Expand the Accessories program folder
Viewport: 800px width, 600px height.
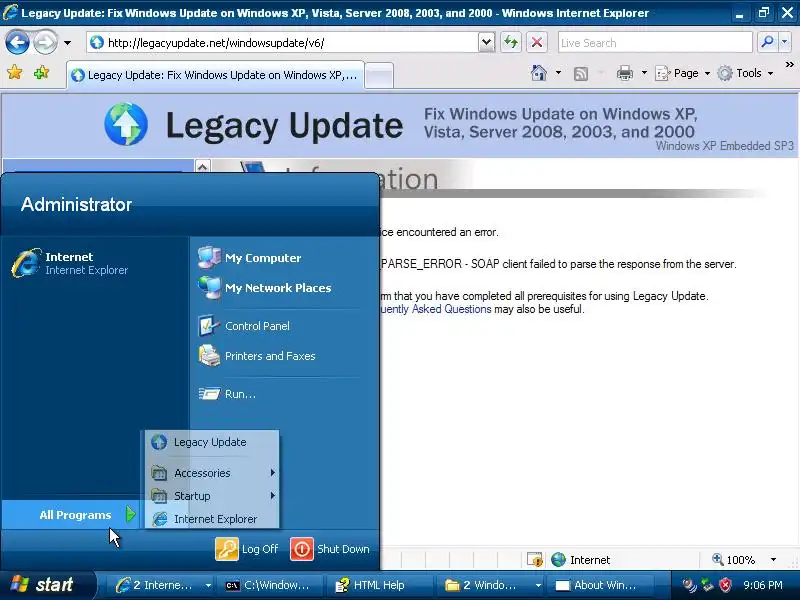point(212,473)
